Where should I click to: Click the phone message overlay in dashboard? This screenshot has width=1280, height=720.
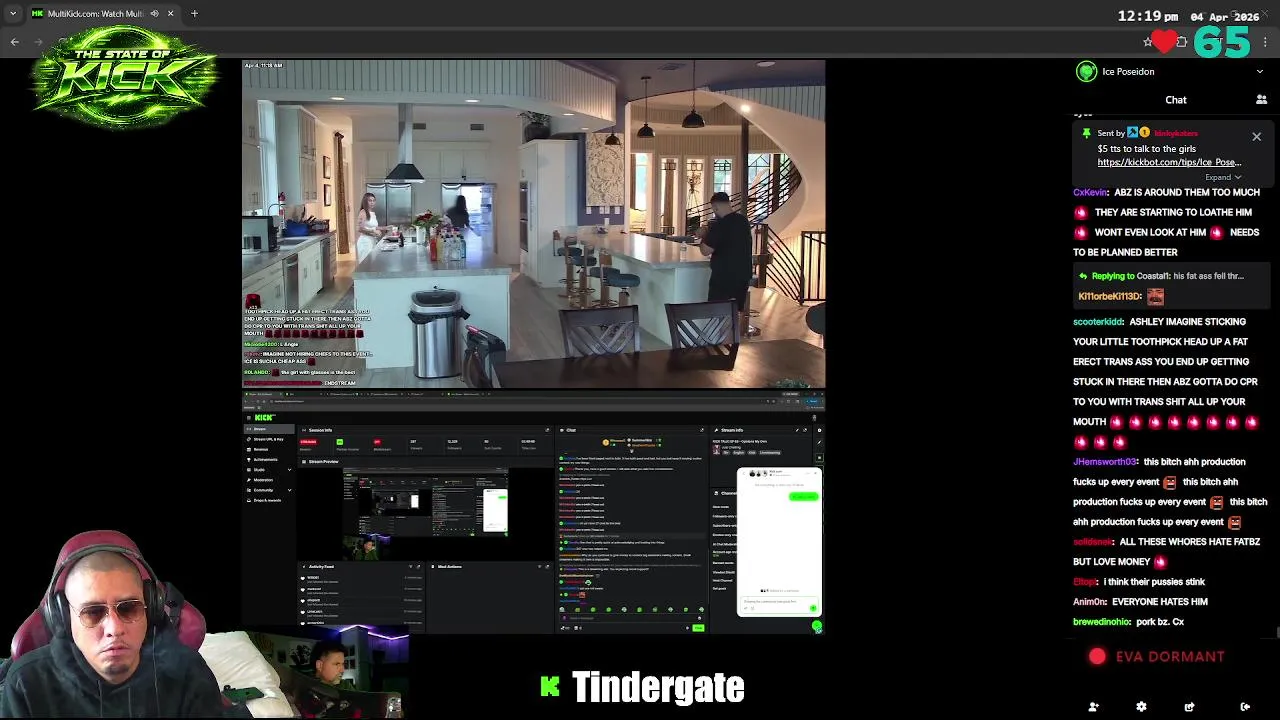[779, 541]
